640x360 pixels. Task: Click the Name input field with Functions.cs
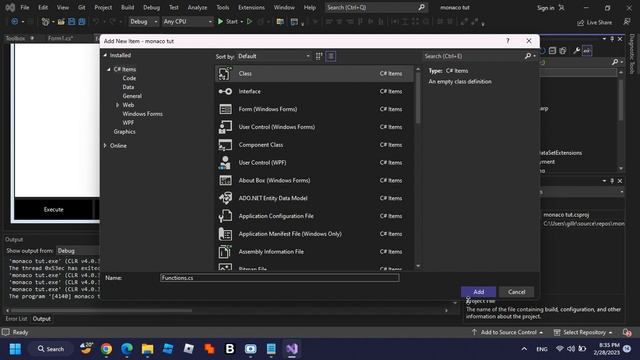click(280, 278)
